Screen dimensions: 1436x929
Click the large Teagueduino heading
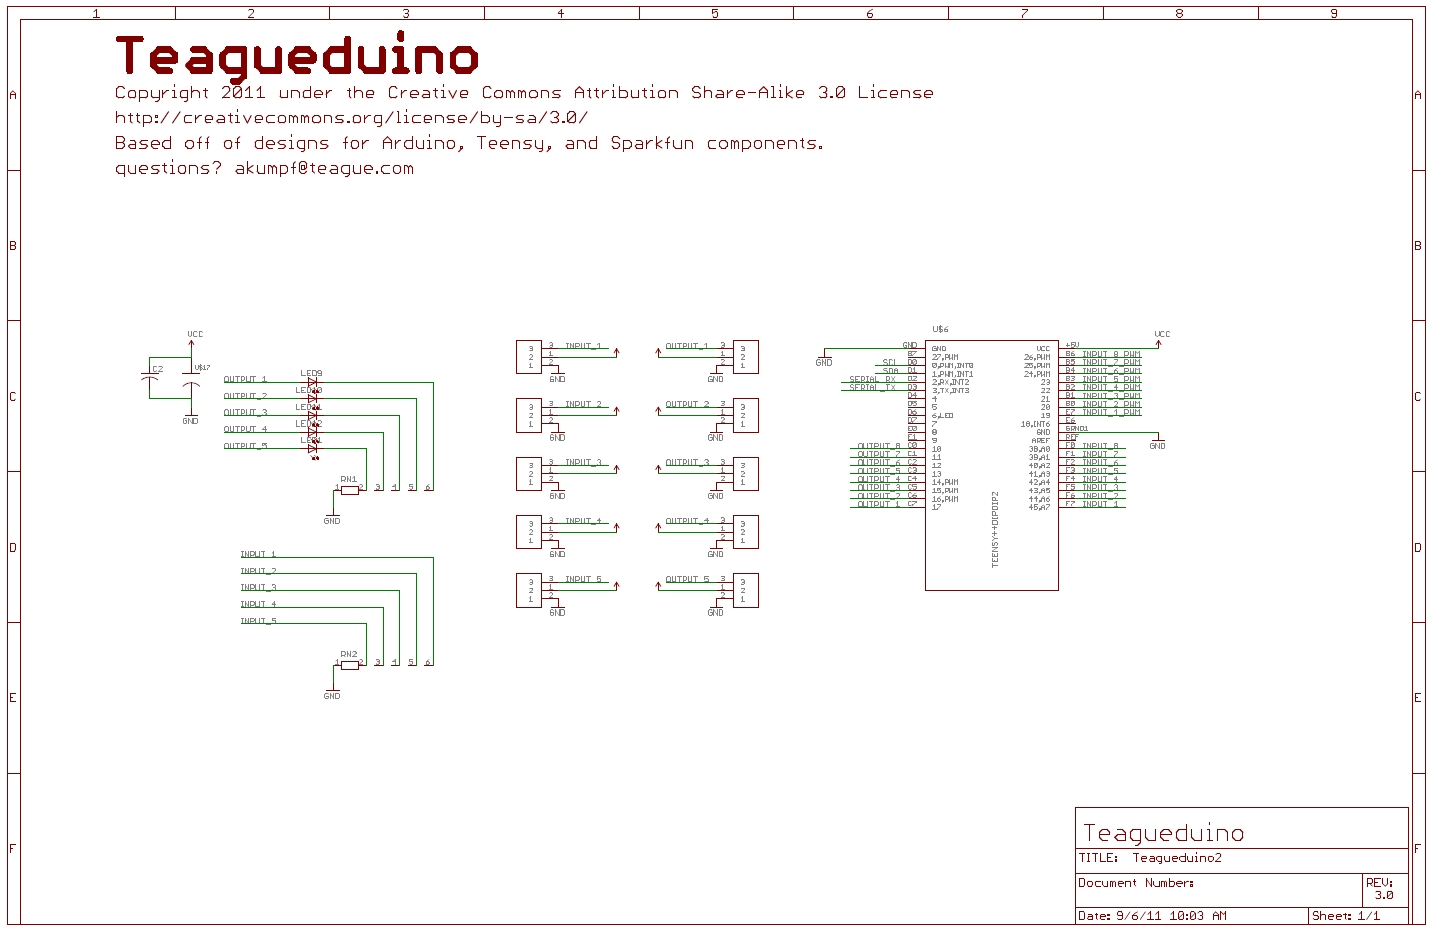(297, 56)
